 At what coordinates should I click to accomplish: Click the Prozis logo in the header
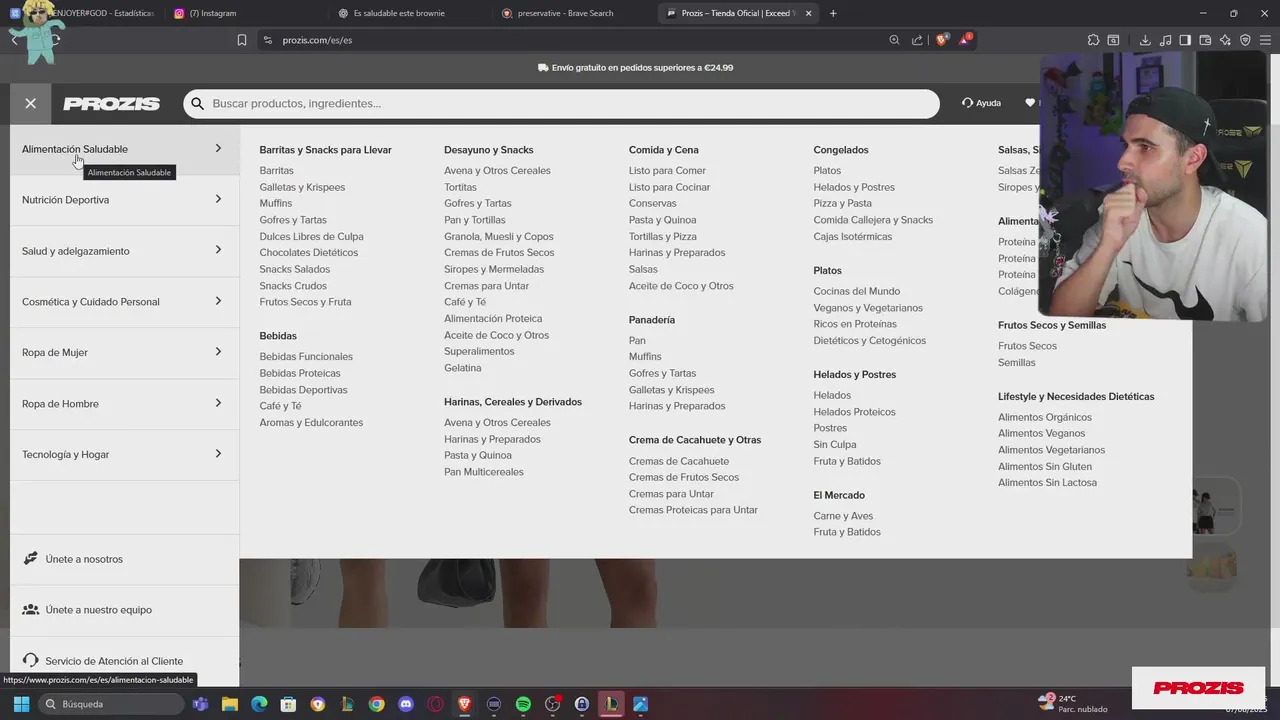coord(111,104)
